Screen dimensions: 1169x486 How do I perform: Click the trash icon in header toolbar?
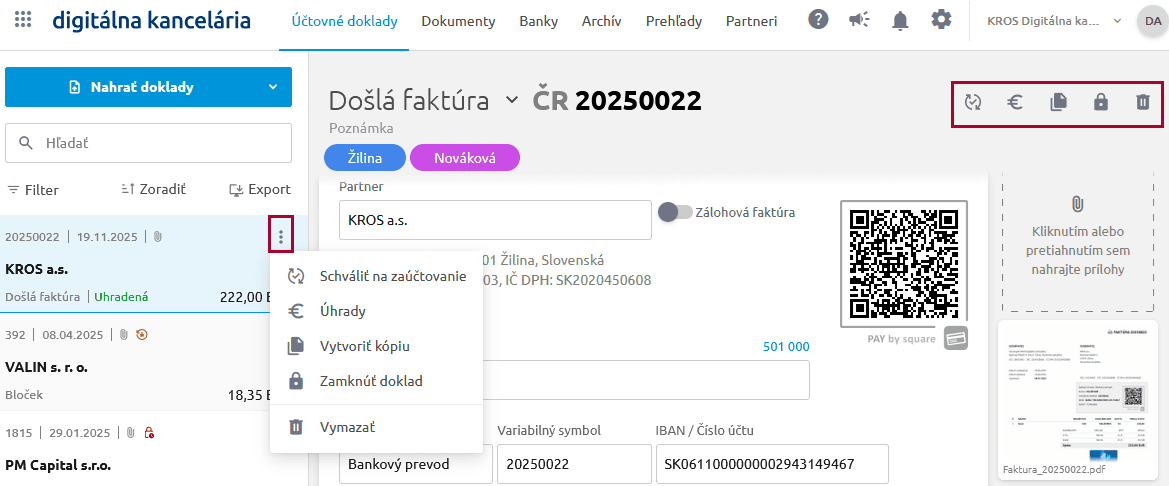(x=1143, y=101)
